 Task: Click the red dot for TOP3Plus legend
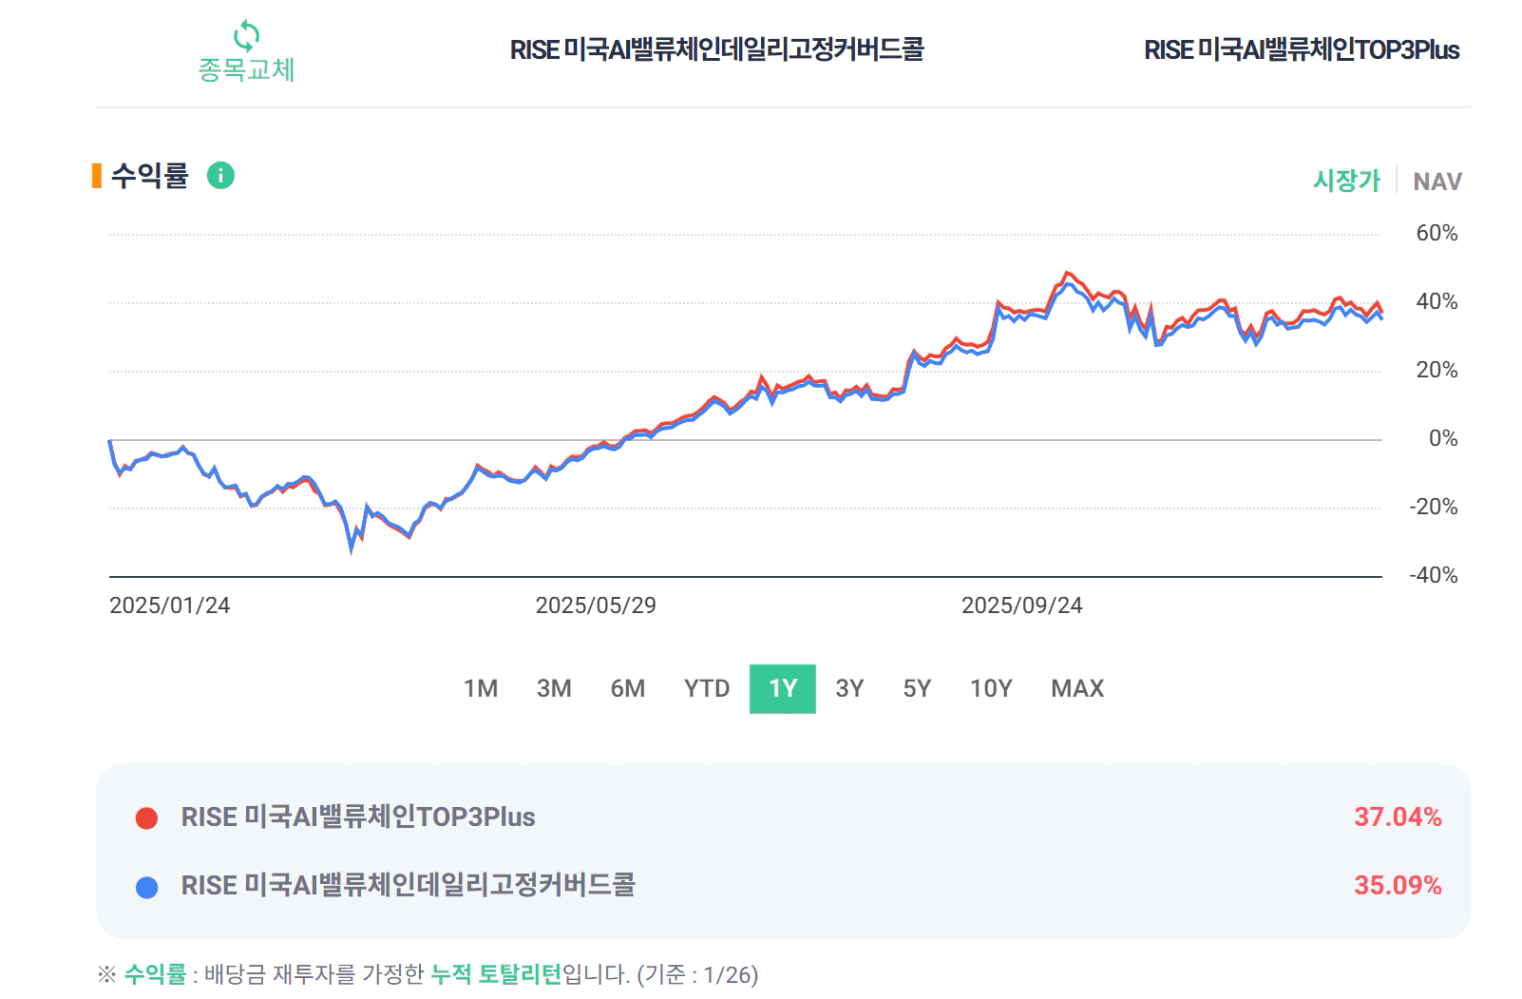click(x=147, y=819)
